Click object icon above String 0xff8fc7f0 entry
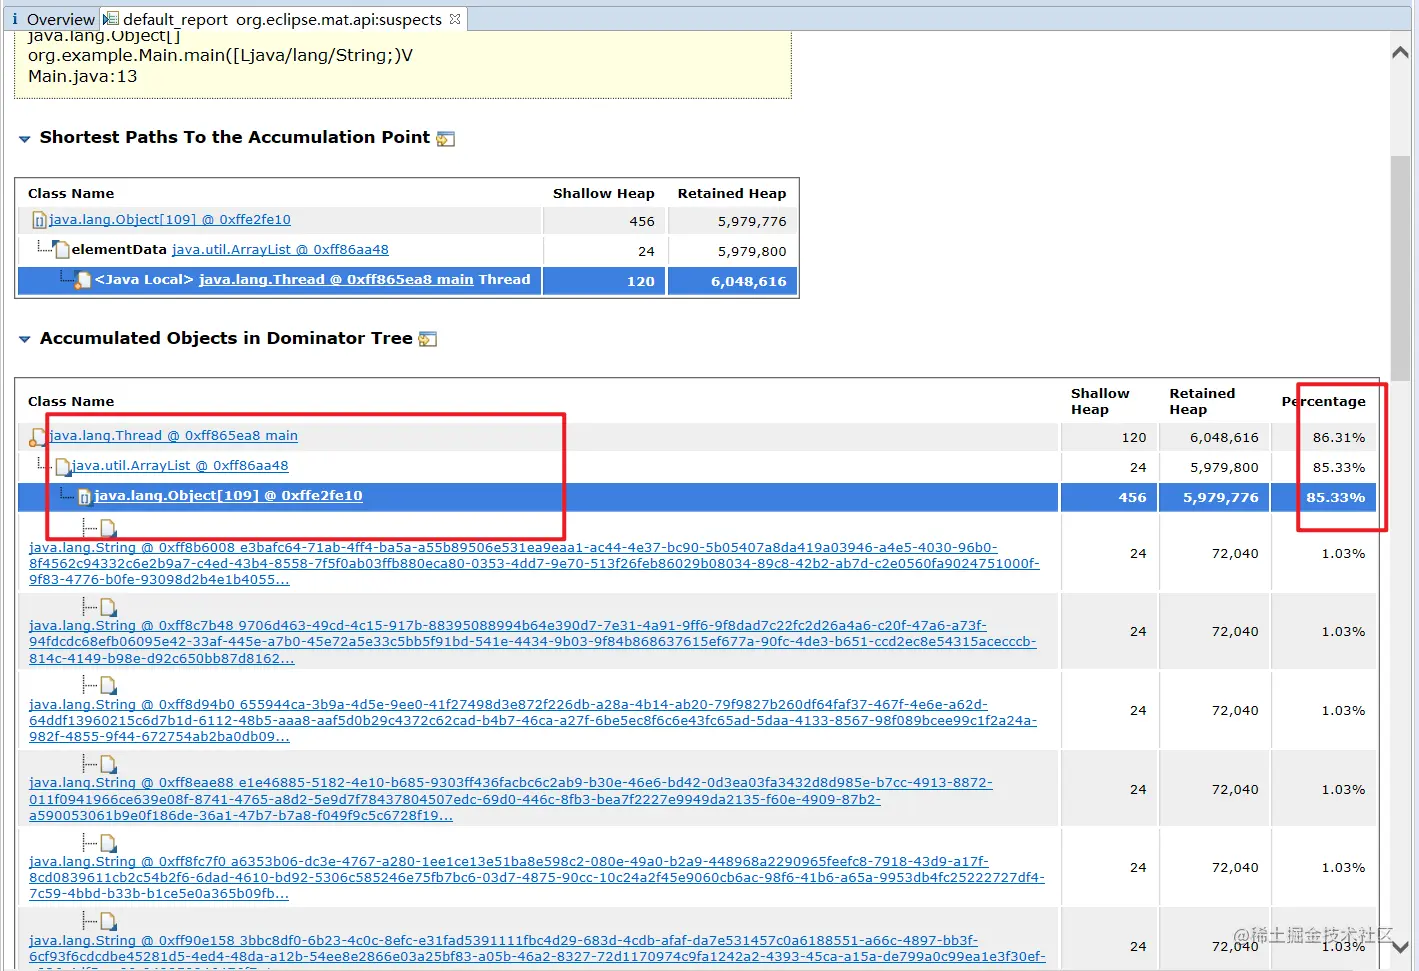 point(108,843)
